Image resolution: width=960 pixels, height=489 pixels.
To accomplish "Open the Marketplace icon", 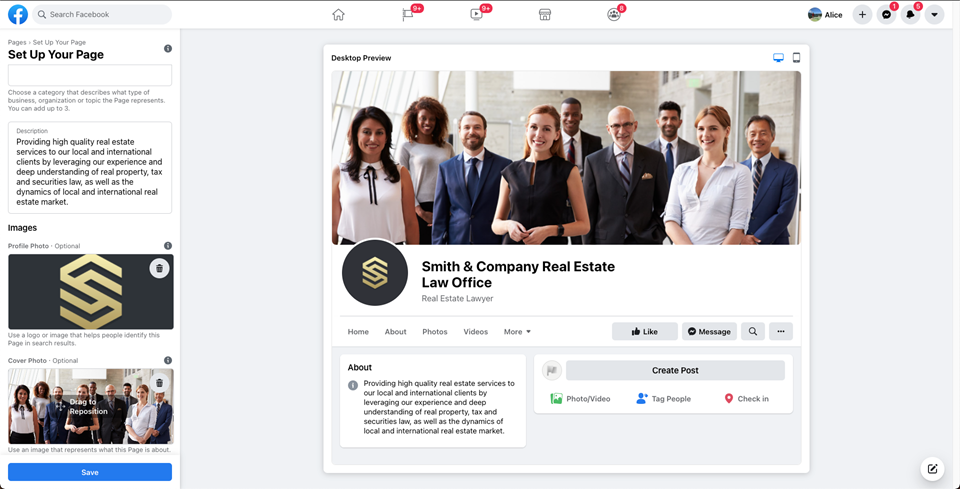I will click(x=545, y=15).
